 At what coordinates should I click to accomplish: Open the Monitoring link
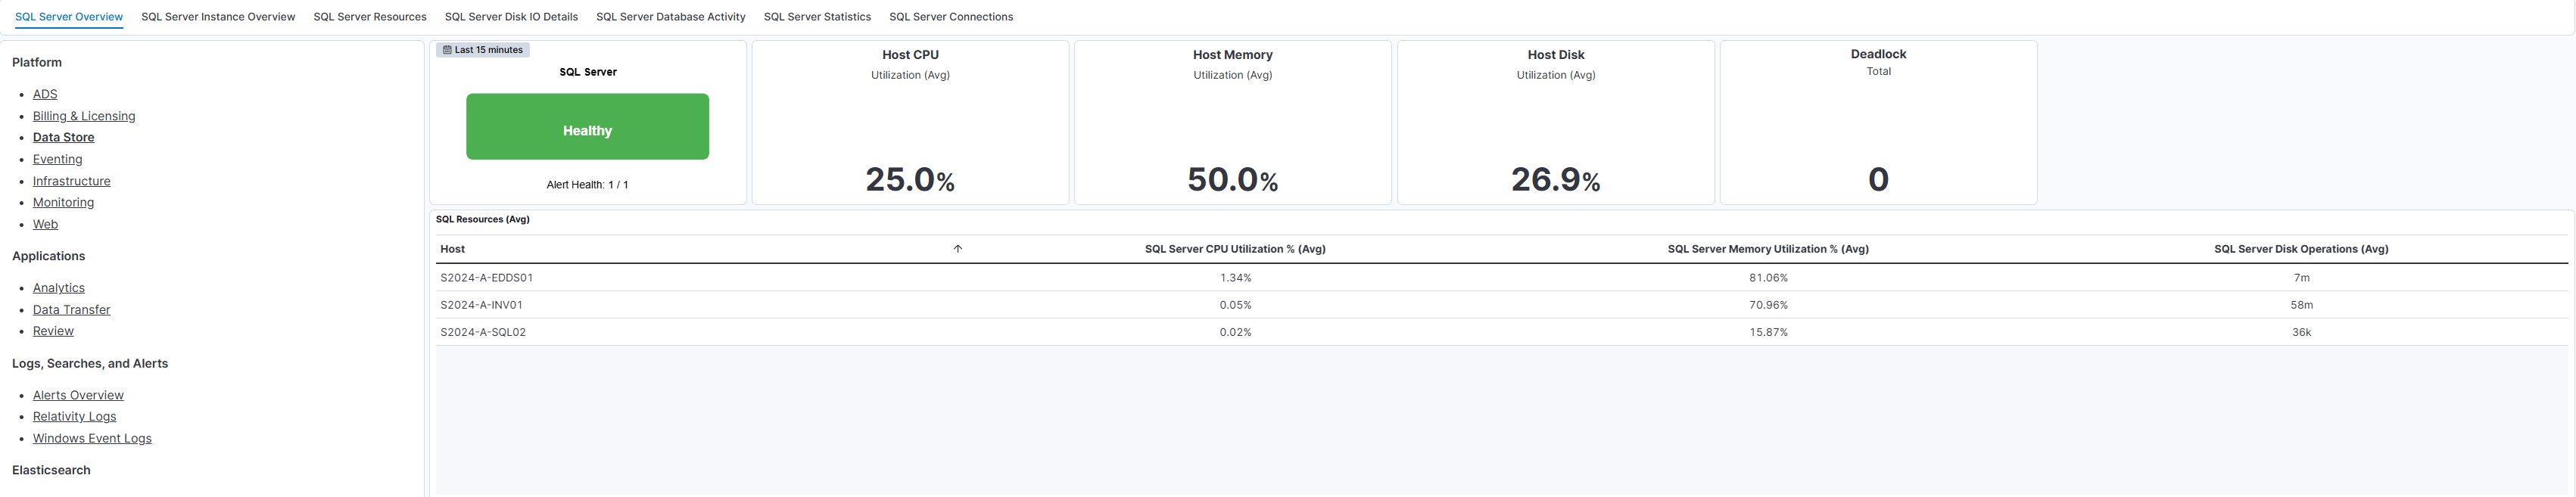tap(63, 202)
